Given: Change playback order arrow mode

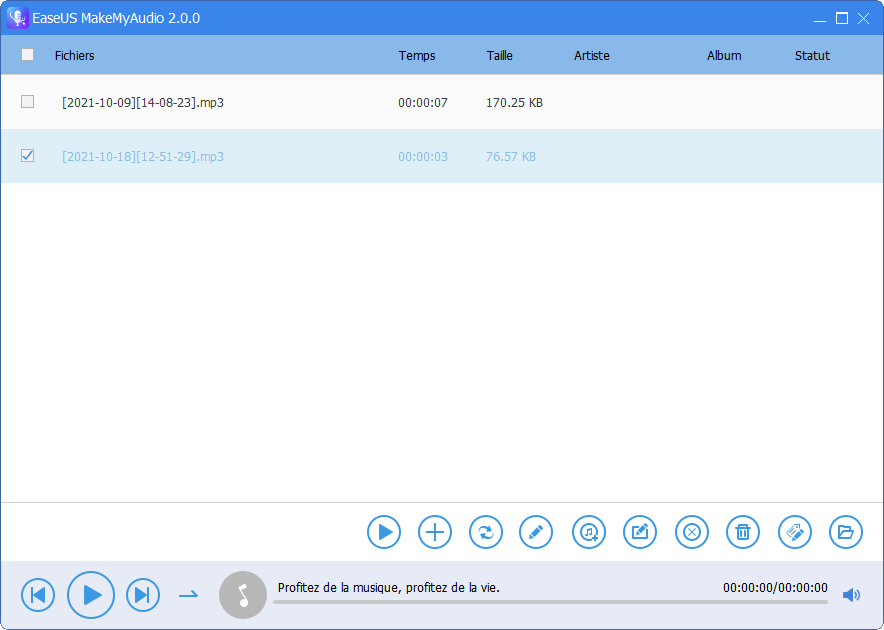Looking at the screenshot, I should point(188,594).
